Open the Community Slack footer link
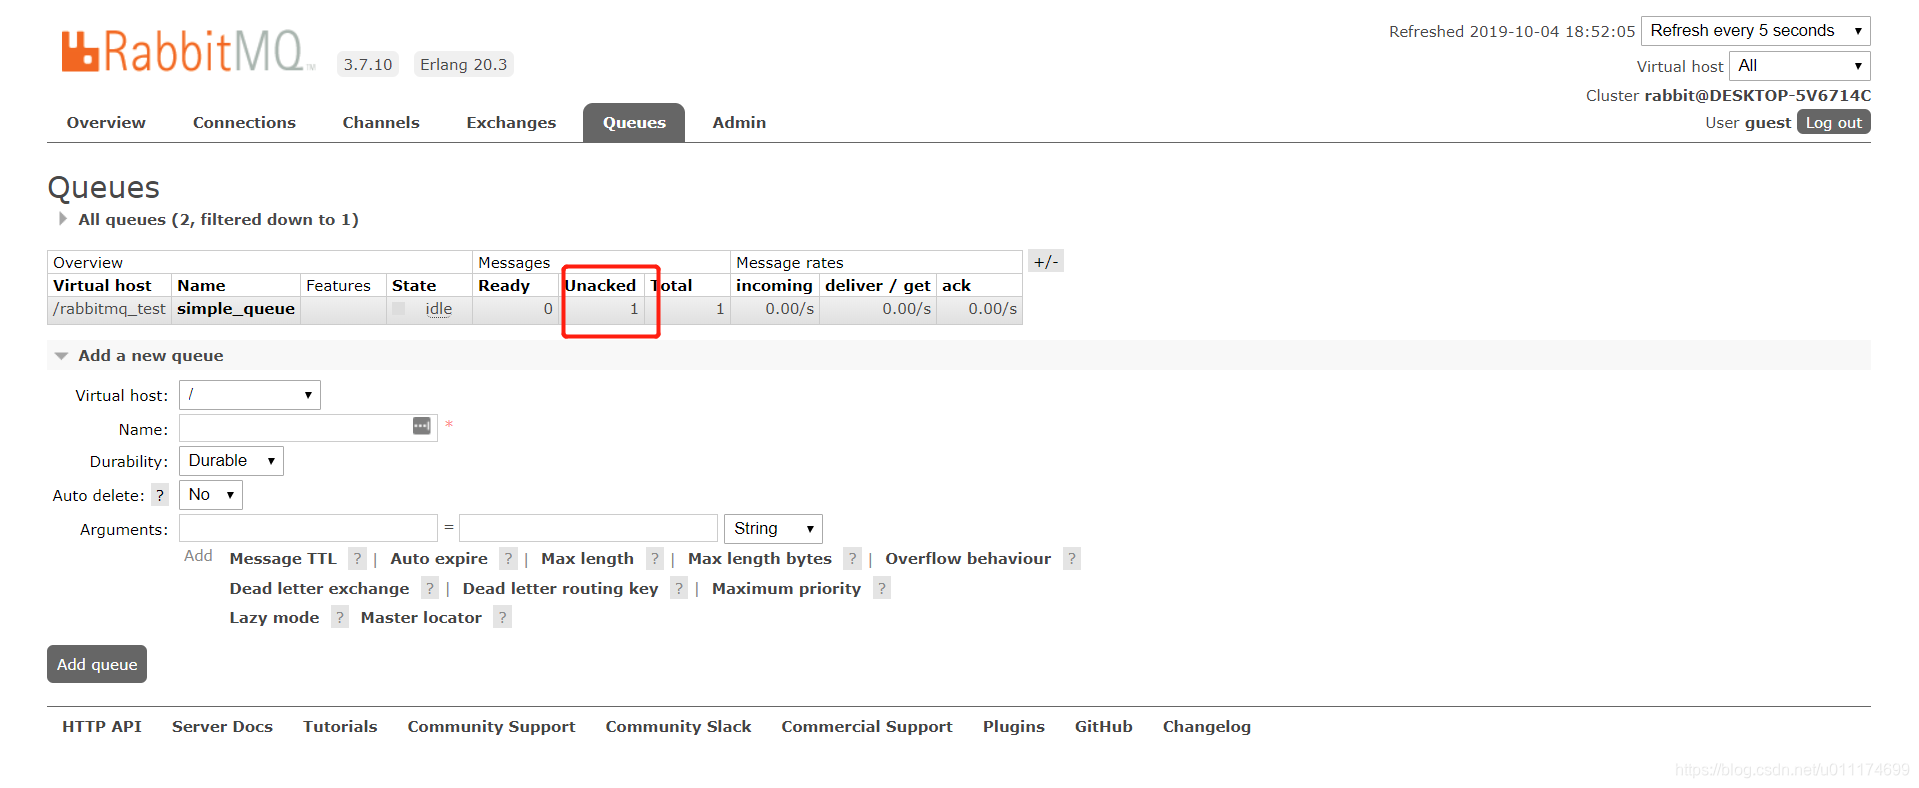Screen dimensions: 1919x788 (678, 727)
